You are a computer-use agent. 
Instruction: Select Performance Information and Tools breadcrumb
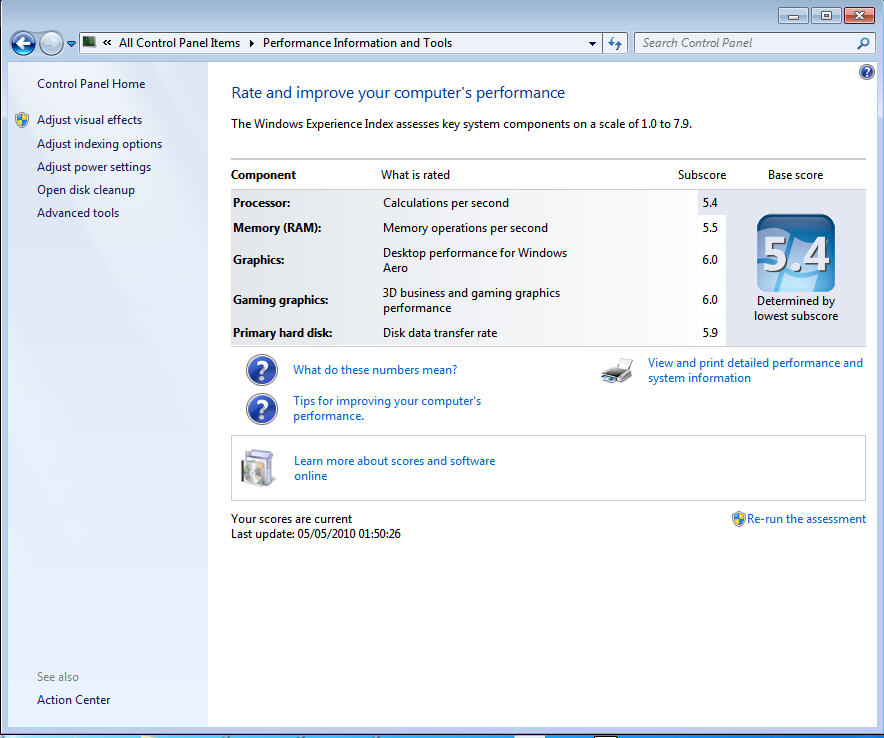click(x=357, y=43)
